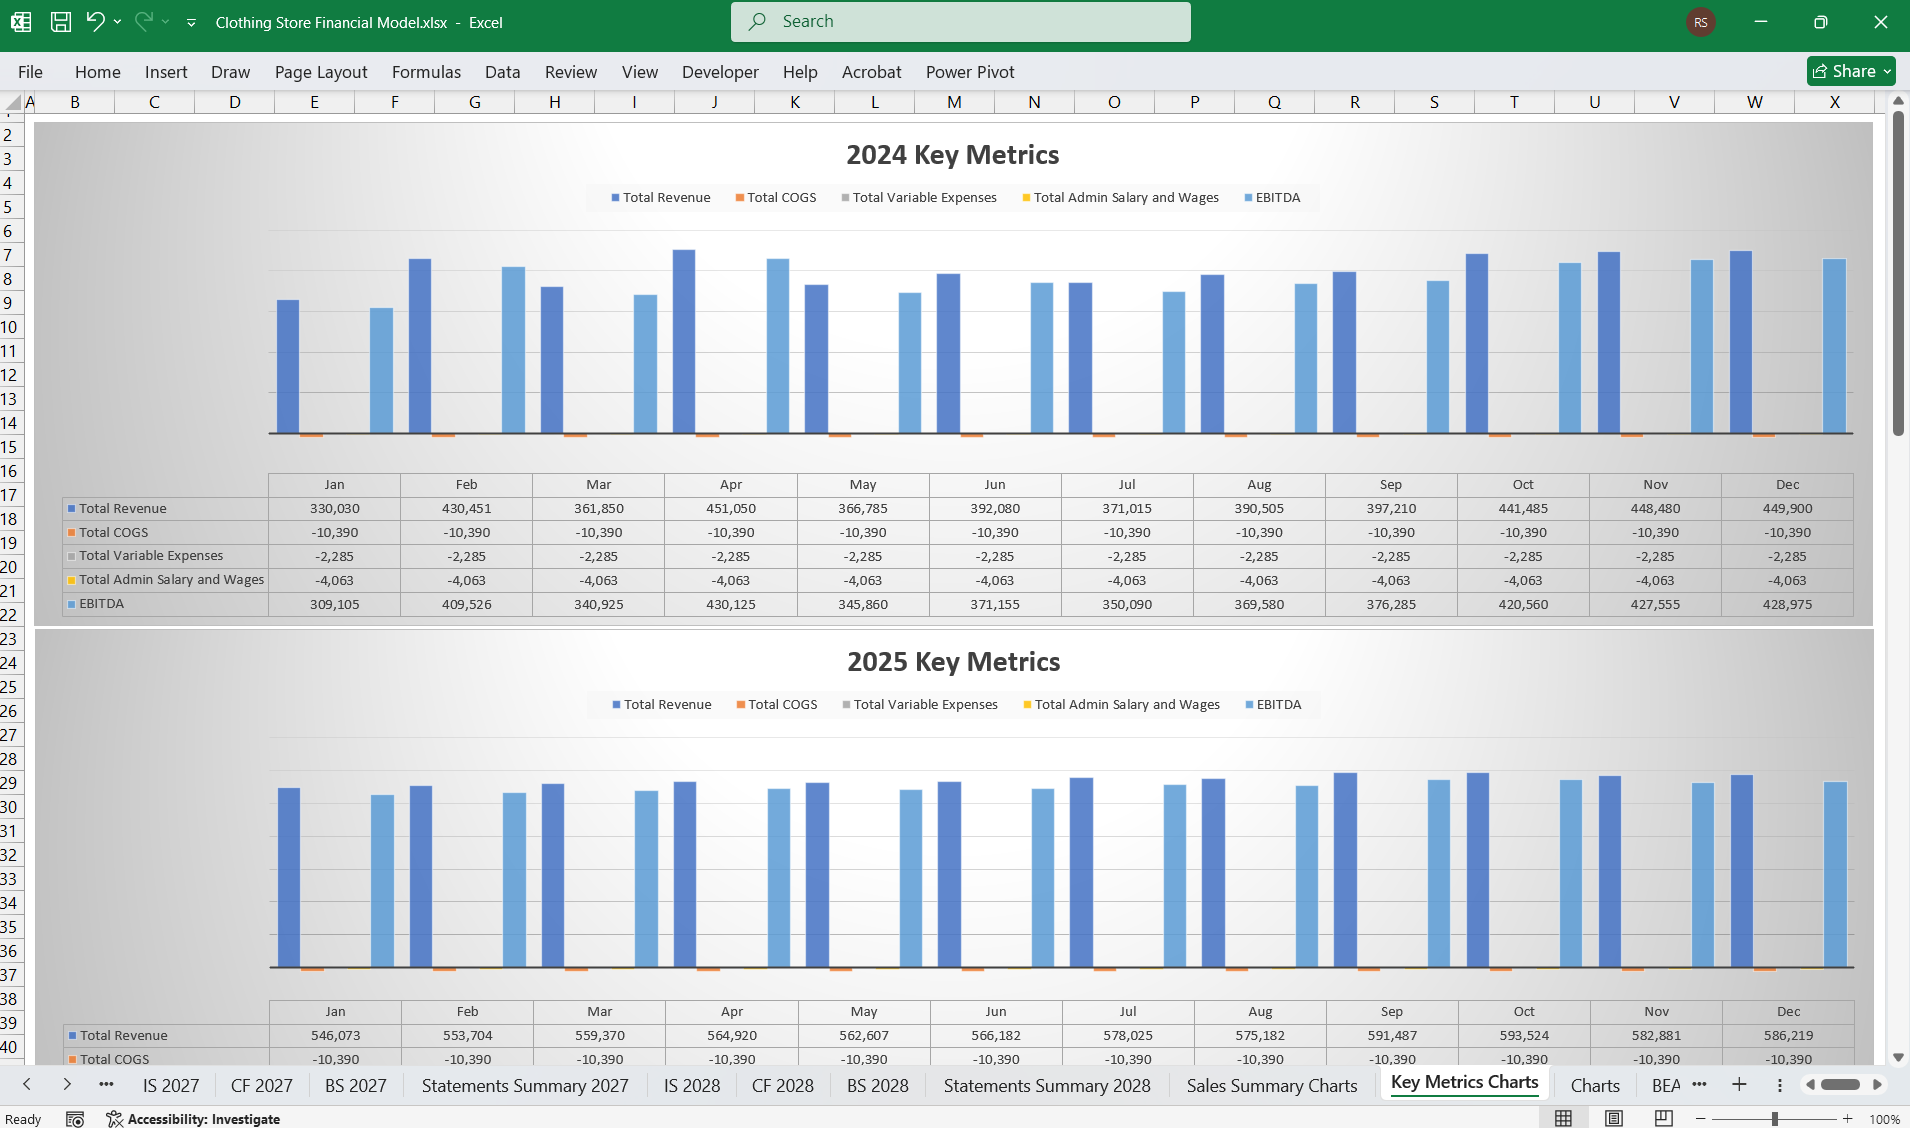Click Total Admin Salary legend entry in 2025 chart
The height and width of the screenshot is (1128, 1910).
(1122, 705)
